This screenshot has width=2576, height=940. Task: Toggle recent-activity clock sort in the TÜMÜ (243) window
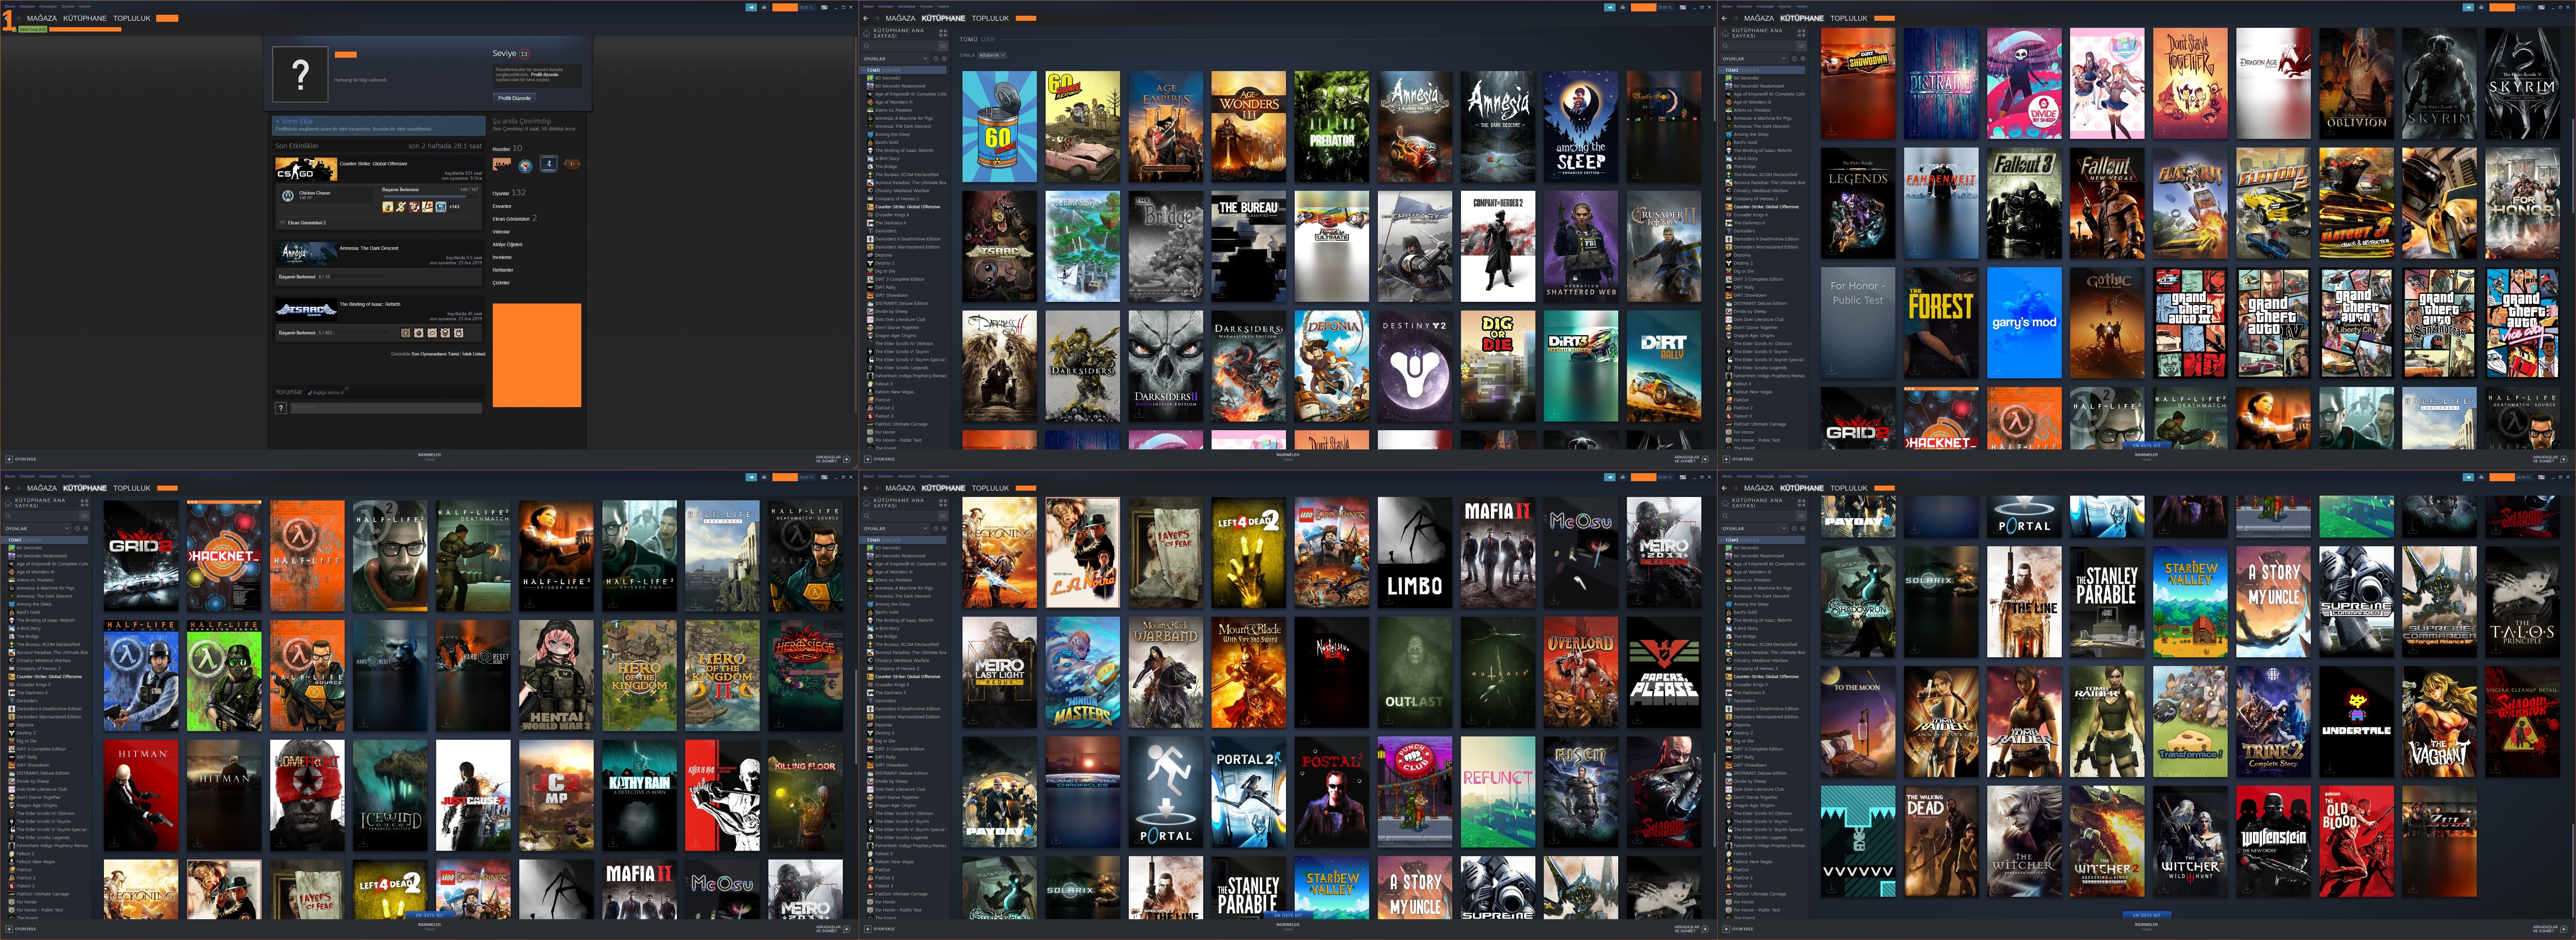(x=936, y=59)
